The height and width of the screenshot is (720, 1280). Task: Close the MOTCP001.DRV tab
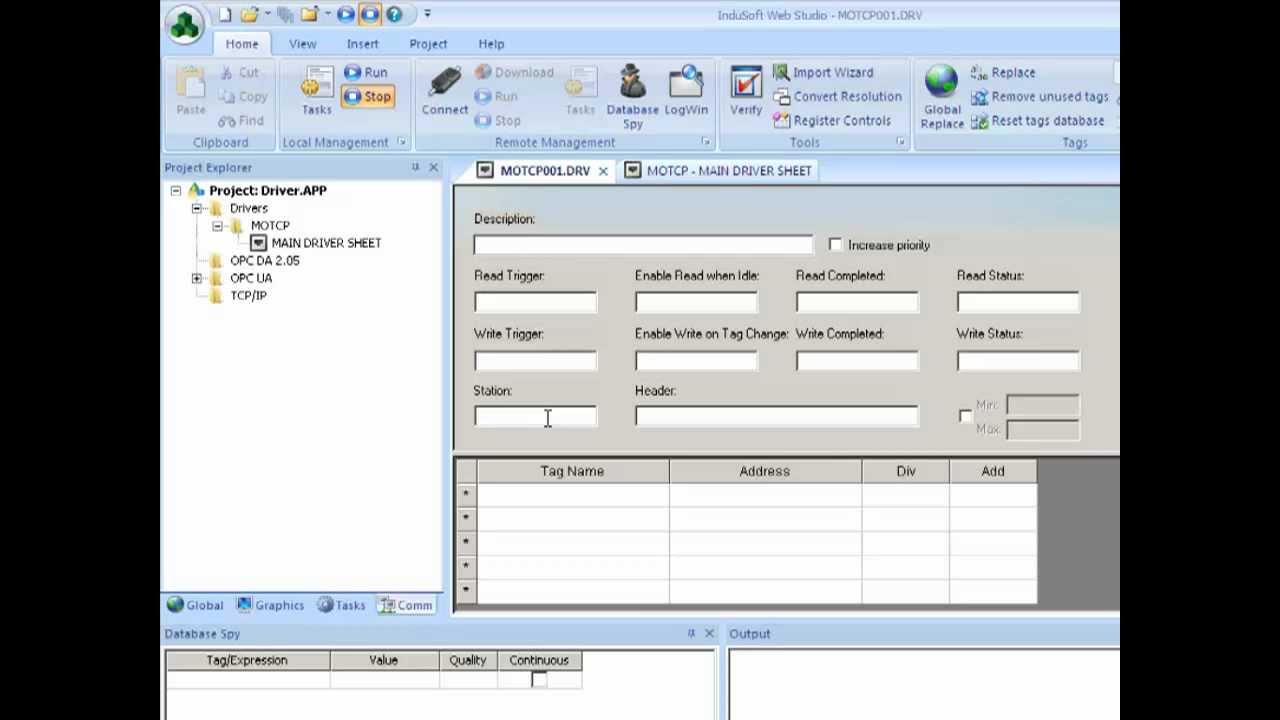603,171
